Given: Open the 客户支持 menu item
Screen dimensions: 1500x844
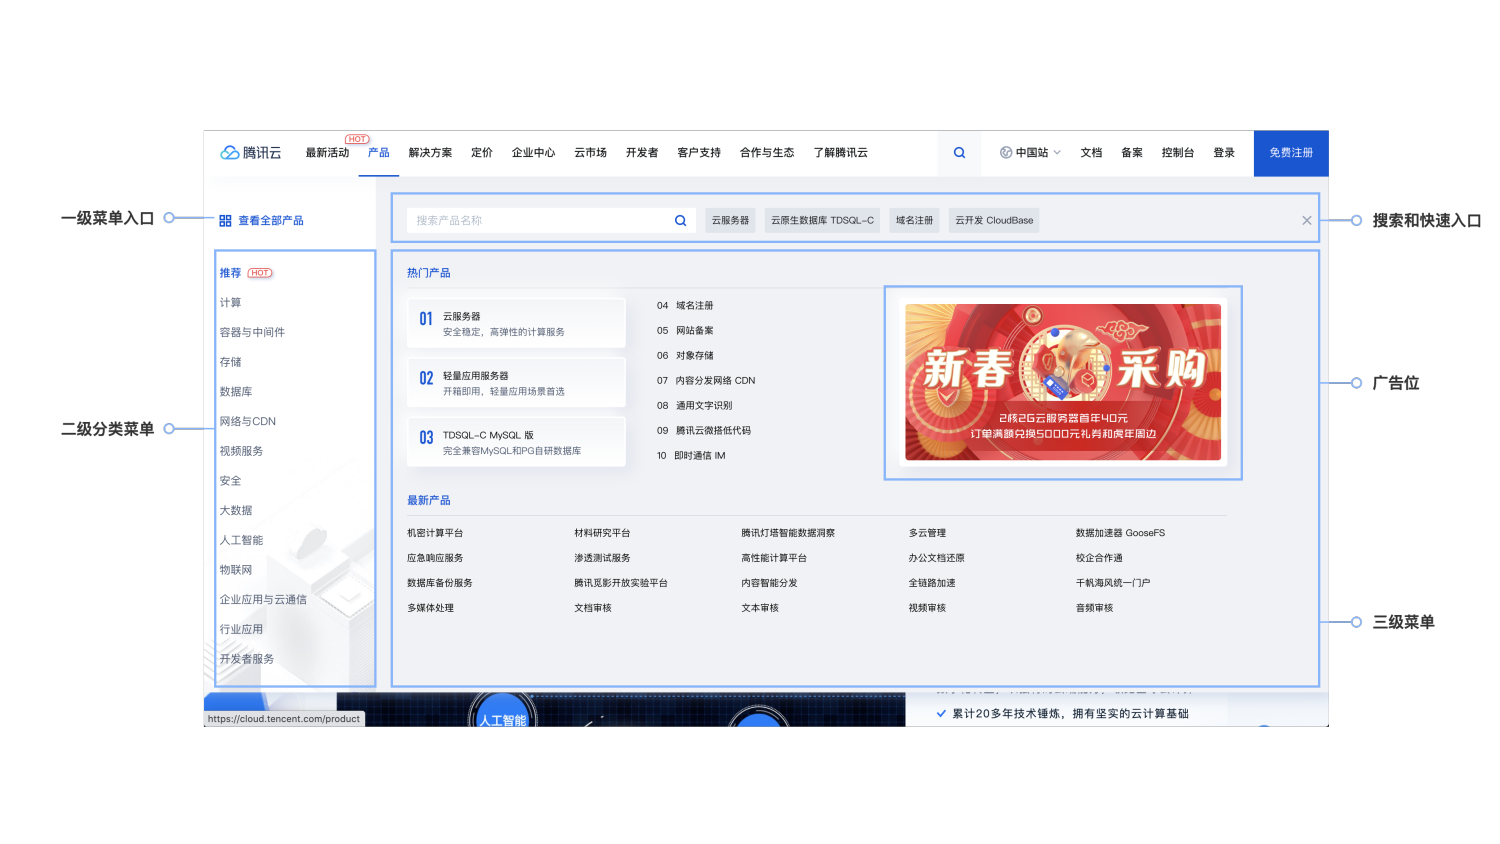Looking at the screenshot, I should [x=699, y=153].
